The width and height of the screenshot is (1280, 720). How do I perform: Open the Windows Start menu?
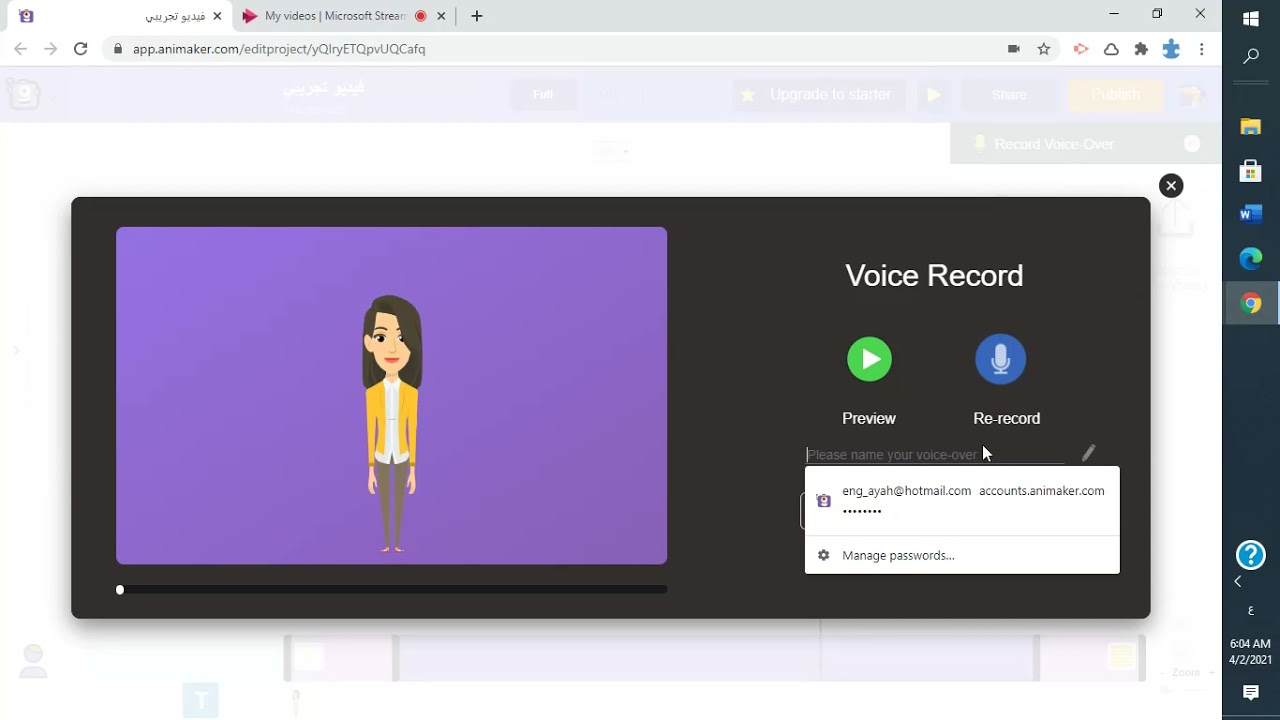click(1251, 19)
